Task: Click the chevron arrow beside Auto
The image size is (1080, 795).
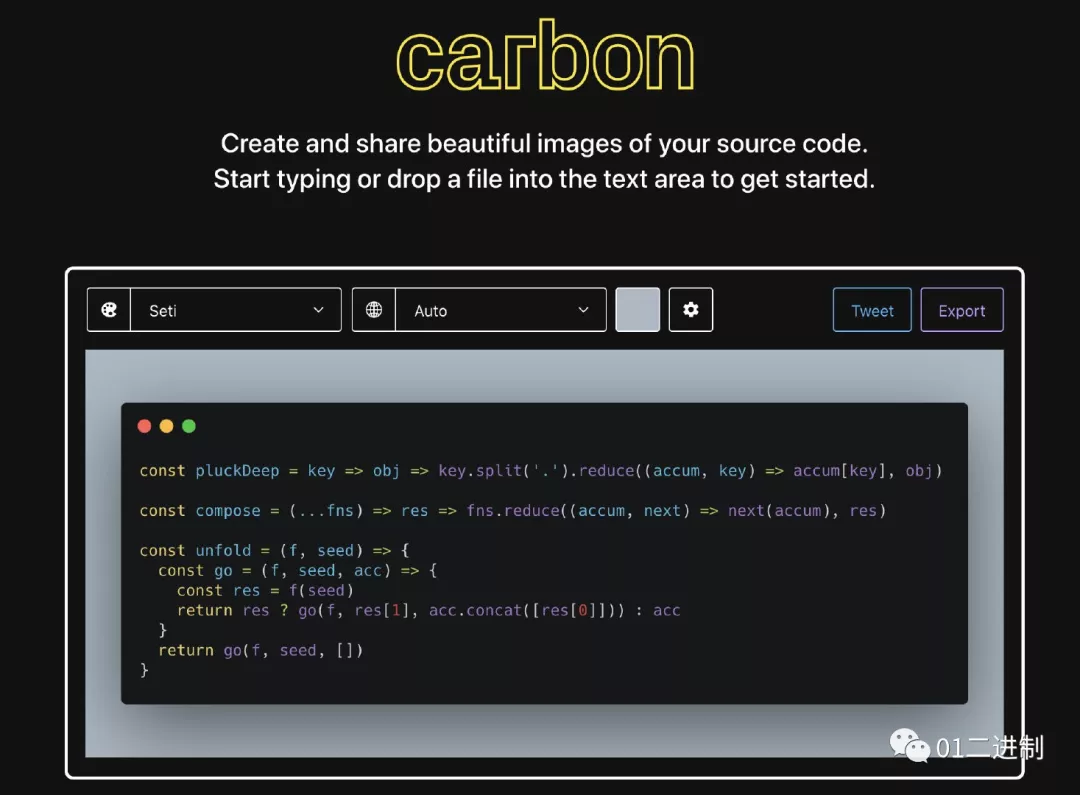Action: (583, 310)
